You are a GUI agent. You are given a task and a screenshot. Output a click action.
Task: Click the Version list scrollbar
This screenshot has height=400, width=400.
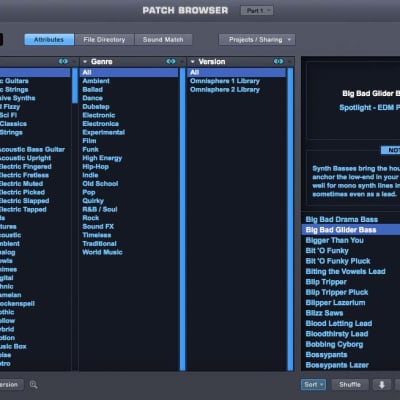tap(290, 219)
